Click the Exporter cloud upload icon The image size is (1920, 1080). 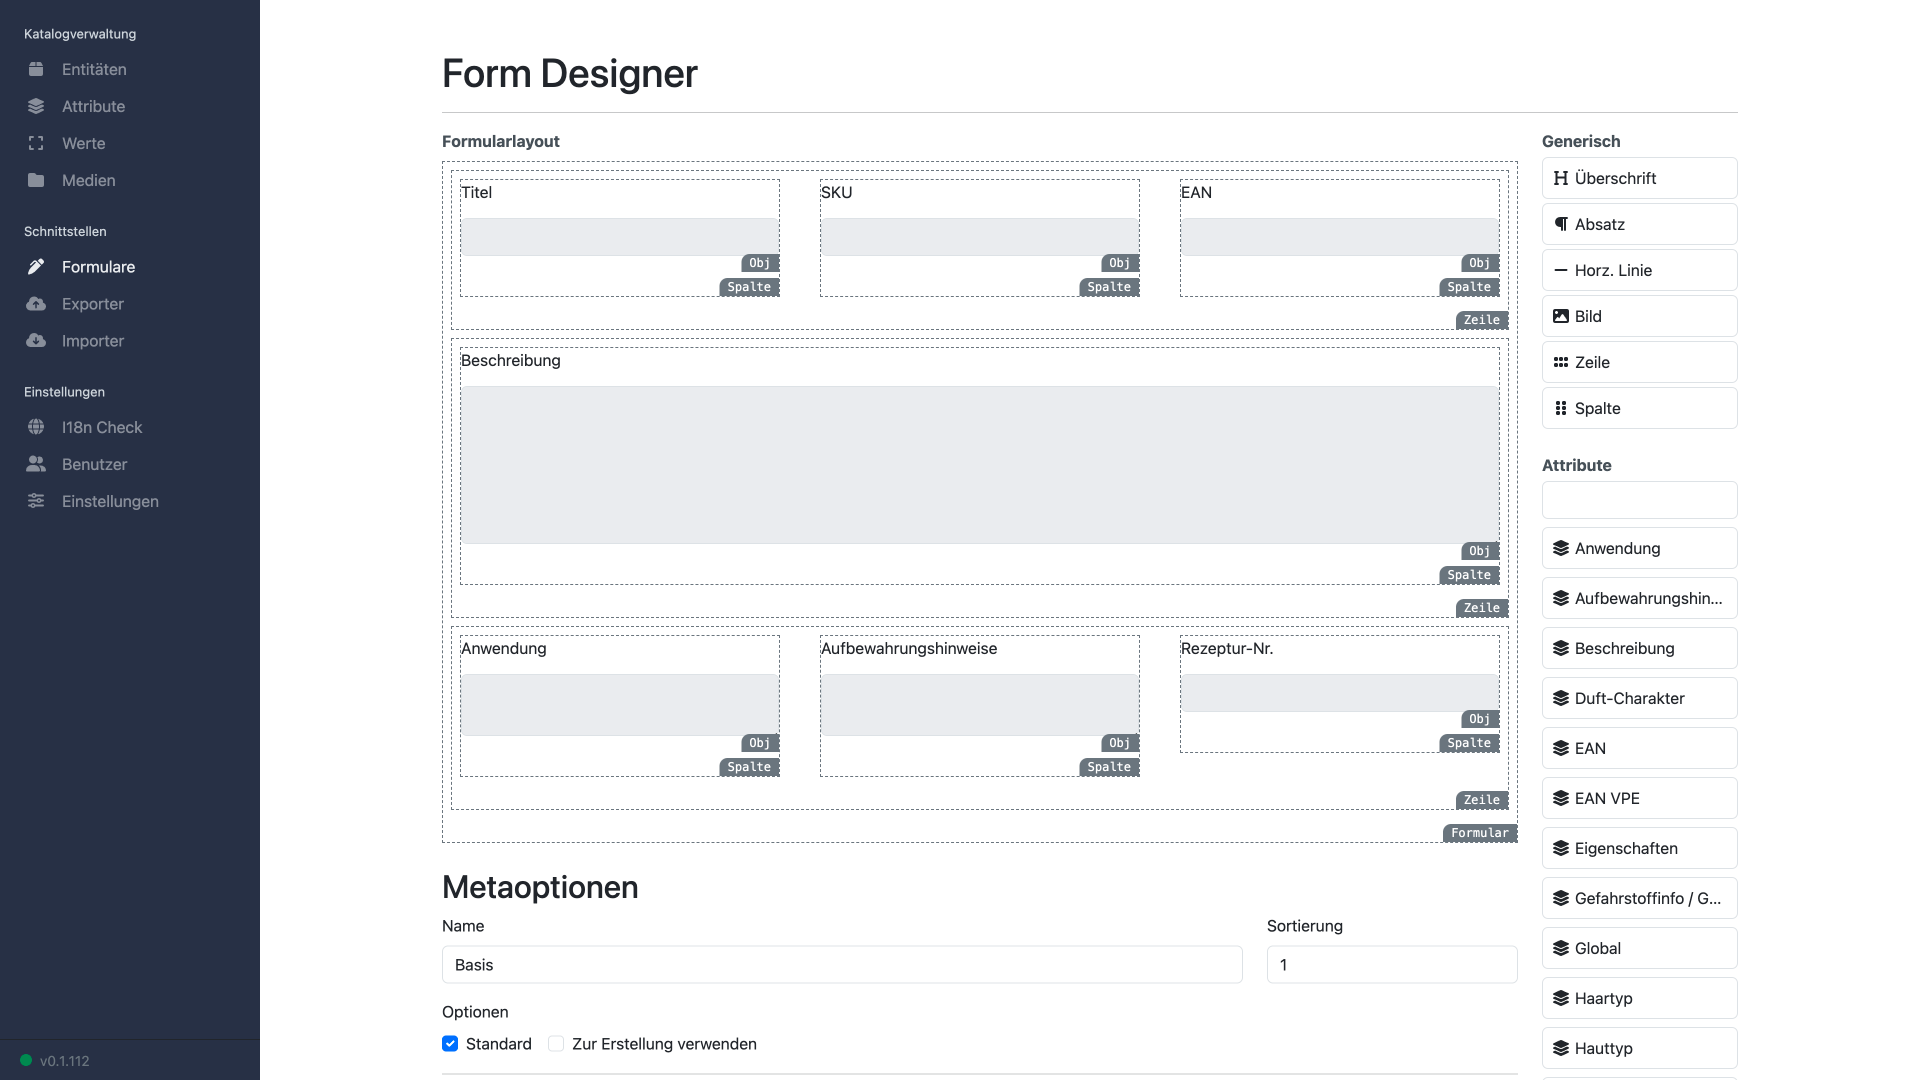coord(36,304)
